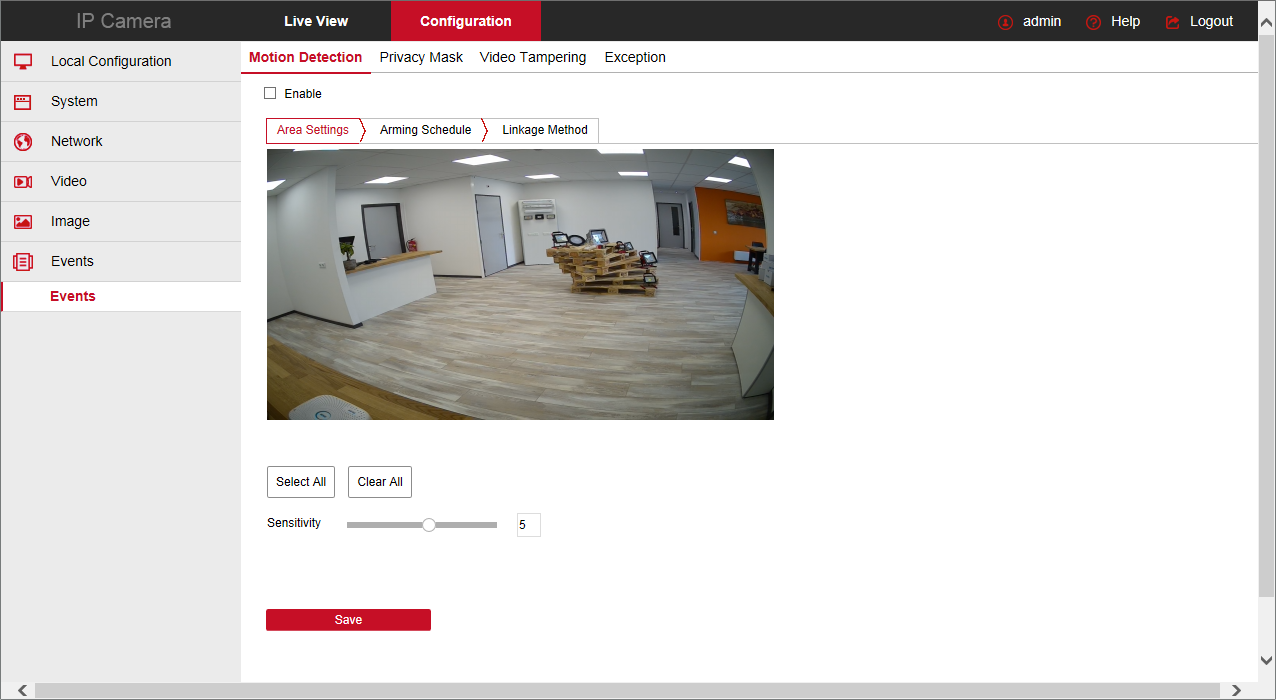This screenshot has width=1276, height=700.
Task: Open Local Configuration menu
Action: pyautogui.click(x=121, y=61)
